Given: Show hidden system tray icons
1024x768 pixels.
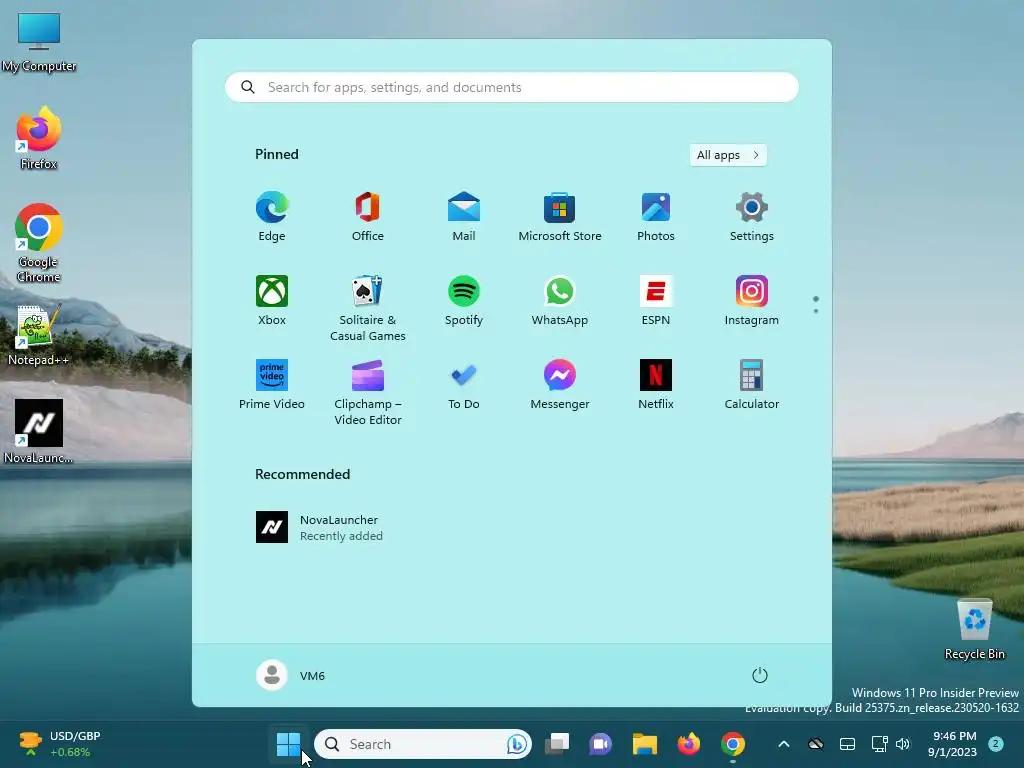Looking at the screenshot, I should coord(784,744).
